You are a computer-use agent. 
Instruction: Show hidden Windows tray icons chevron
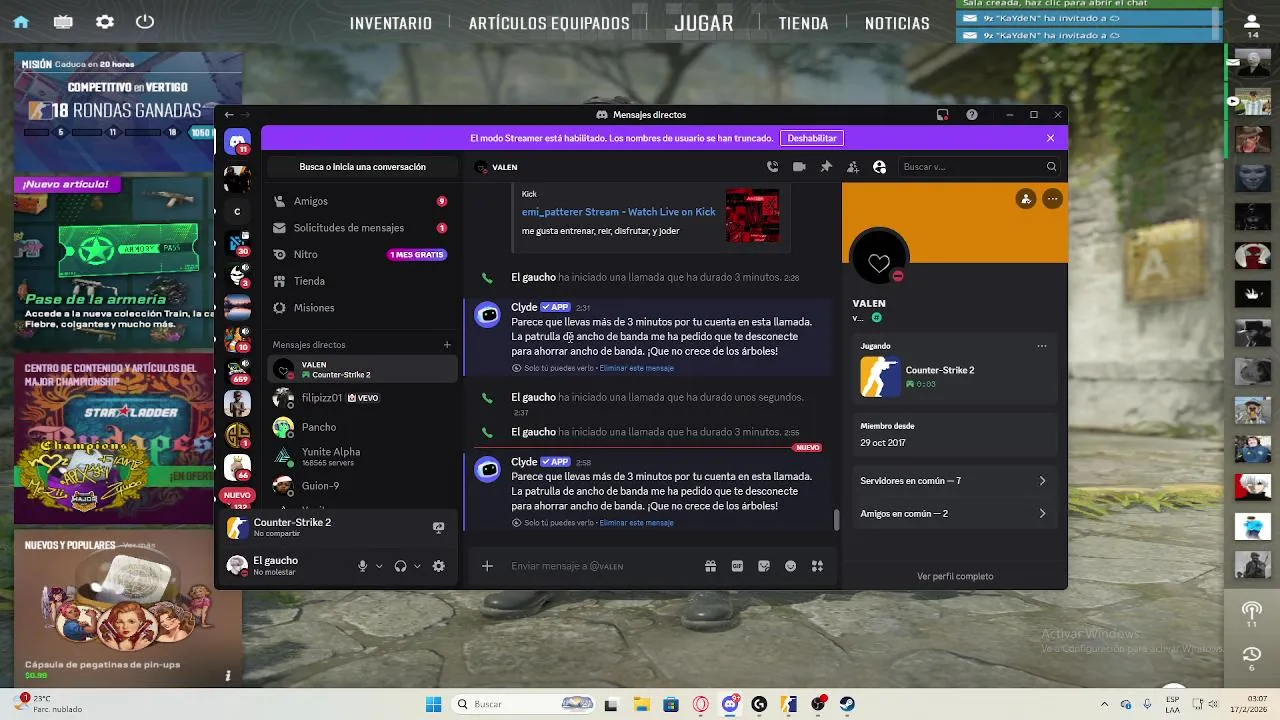point(1104,704)
